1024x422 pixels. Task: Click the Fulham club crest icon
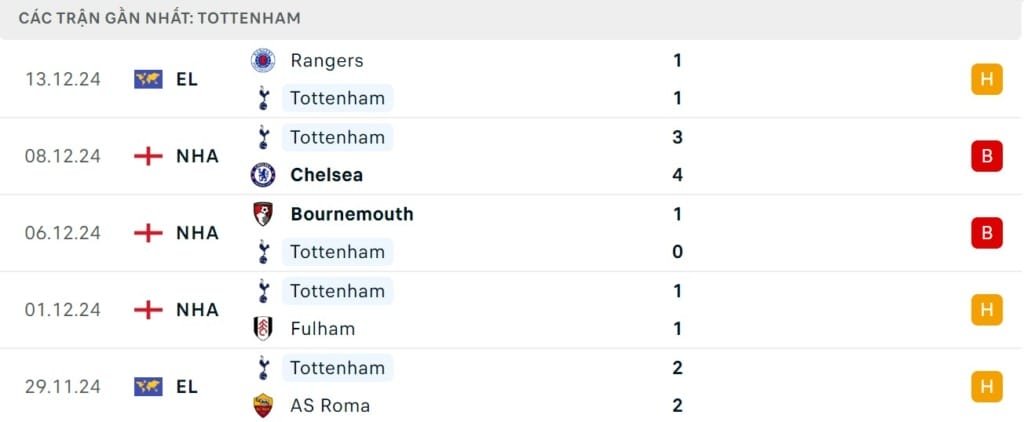(x=263, y=329)
